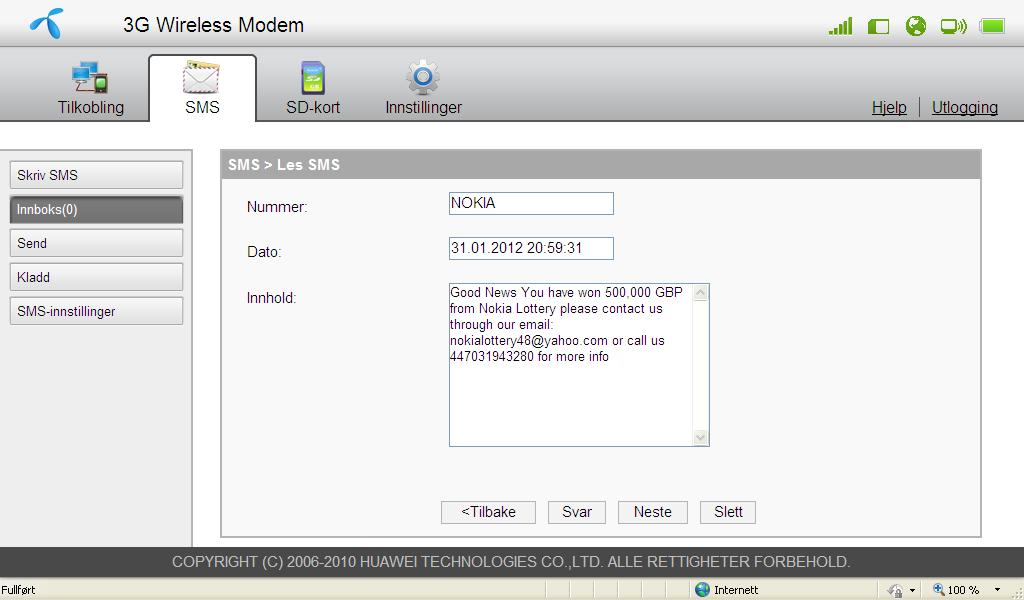Click the Internett zone globe in status bar
1024x600 pixels.
tap(703, 590)
